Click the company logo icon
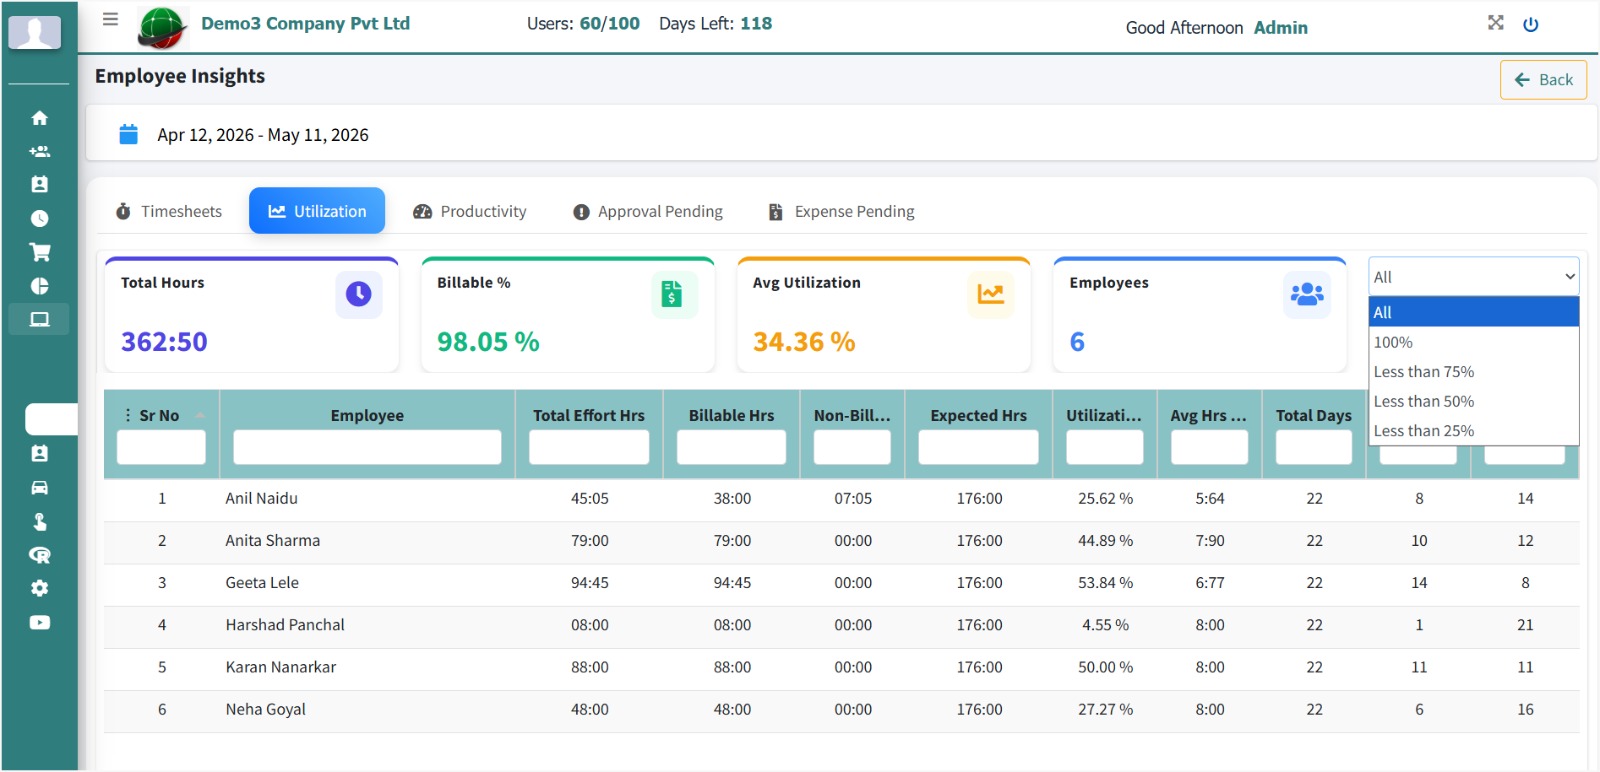1600x772 pixels. 162,28
